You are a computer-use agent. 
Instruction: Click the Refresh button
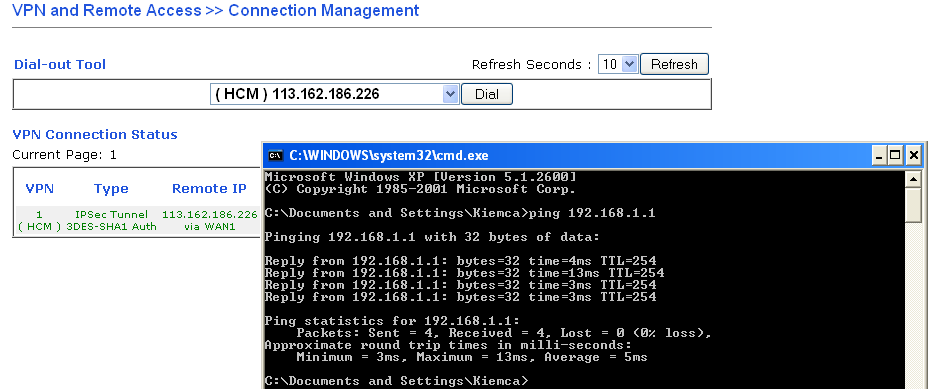674,64
